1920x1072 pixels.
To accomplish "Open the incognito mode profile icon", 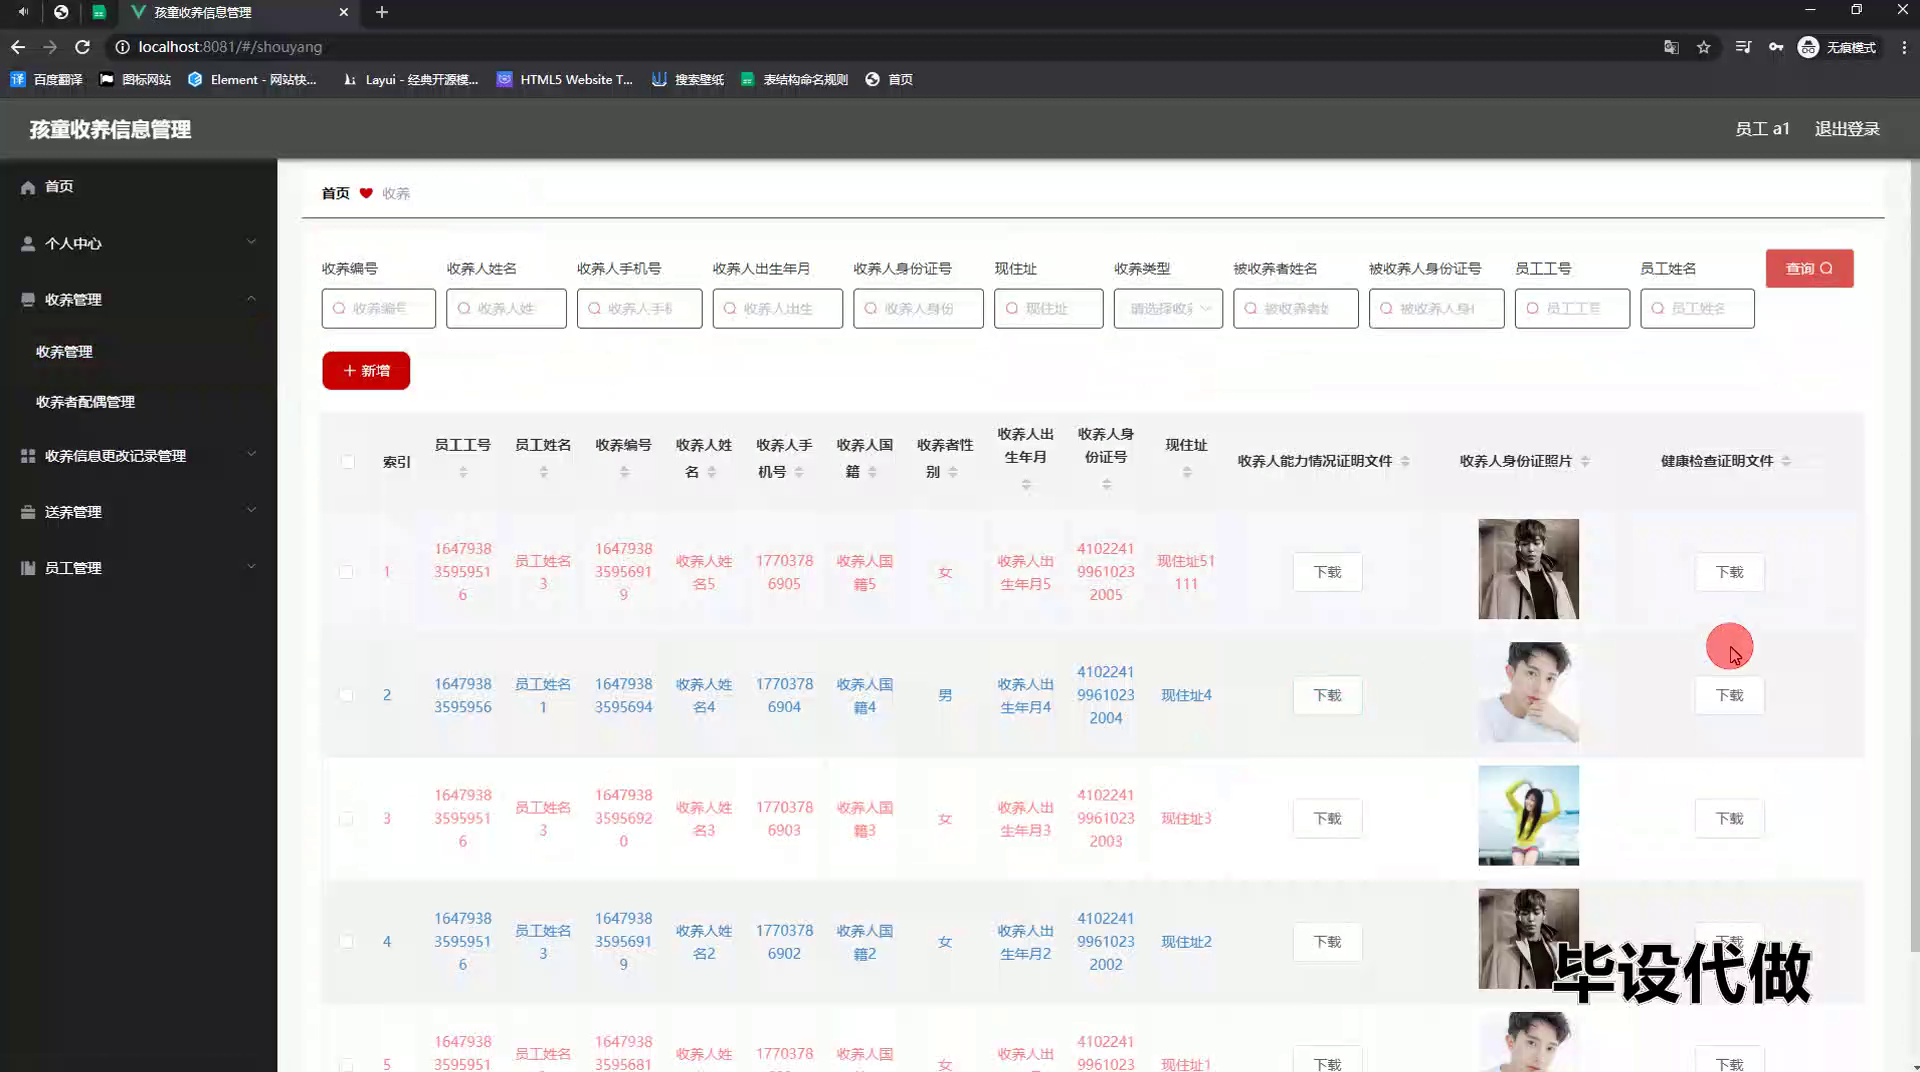I will pos(1837,47).
